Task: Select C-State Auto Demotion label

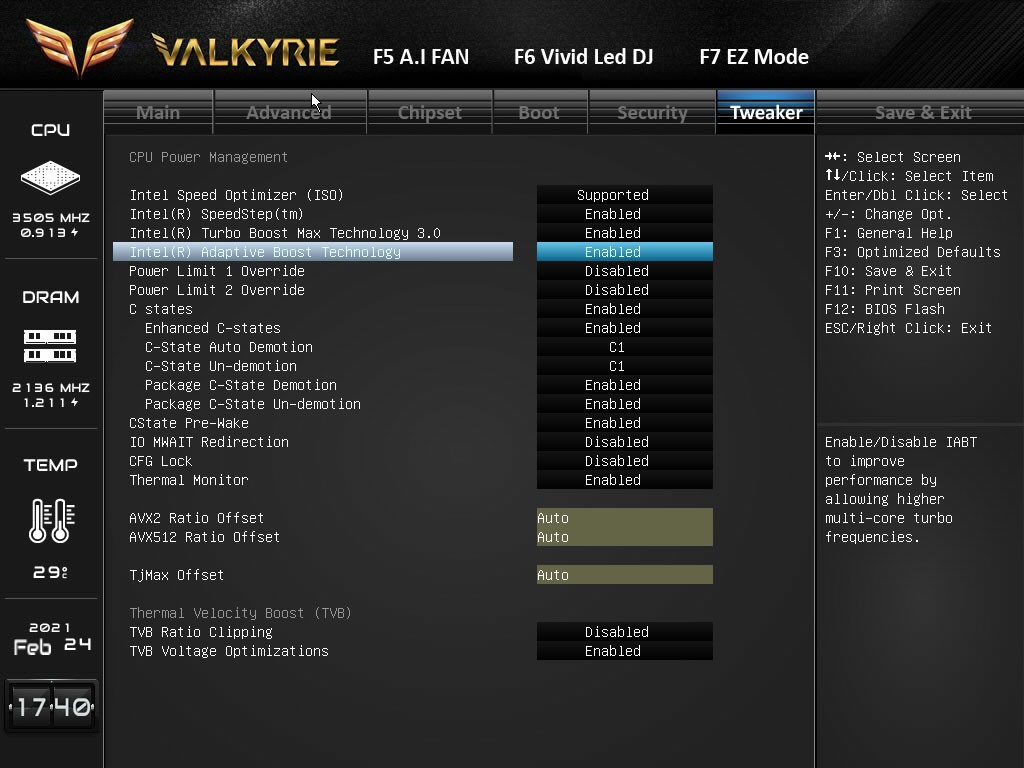Action: pyautogui.click(x=229, y=347)
